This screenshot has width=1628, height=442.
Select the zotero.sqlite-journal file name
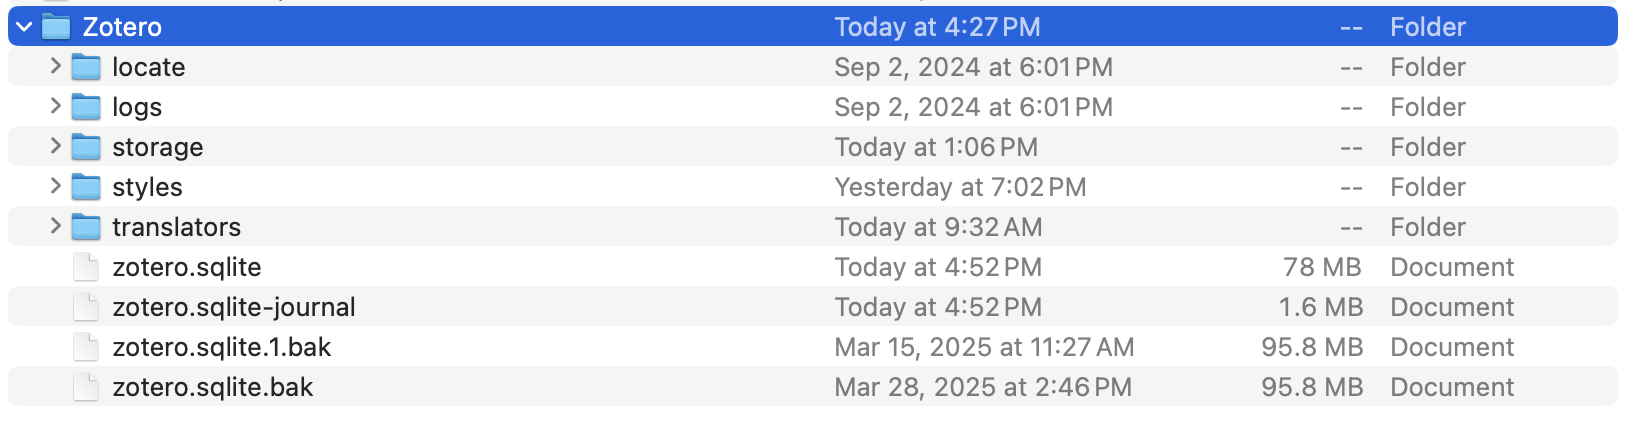click(x=234, y=307)
